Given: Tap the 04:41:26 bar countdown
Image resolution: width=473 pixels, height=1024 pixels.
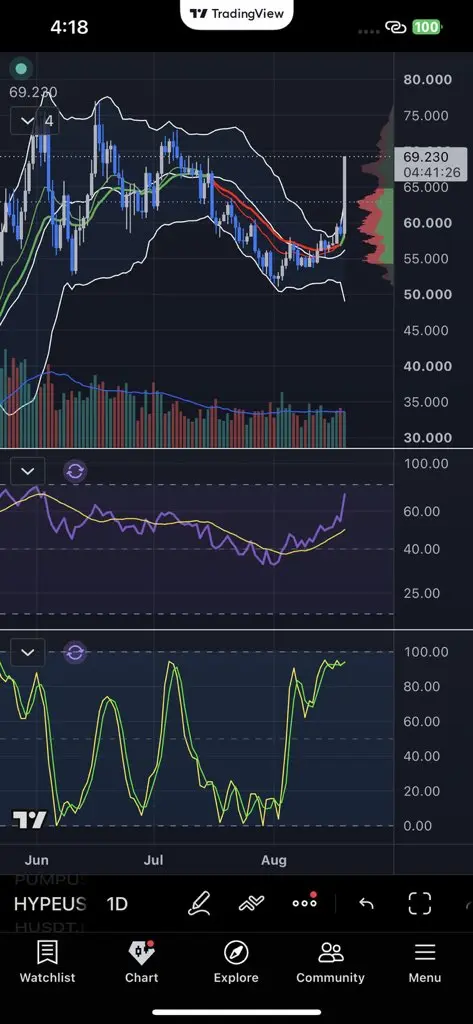Looking at the screenshot, I should click(431, 172).
